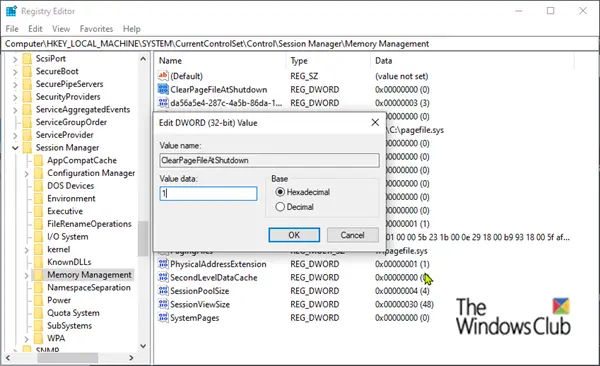Cancel the Edit DWORD dialog
The height and width of the screenshot is (366, 600).
click(x=352, y=235)
